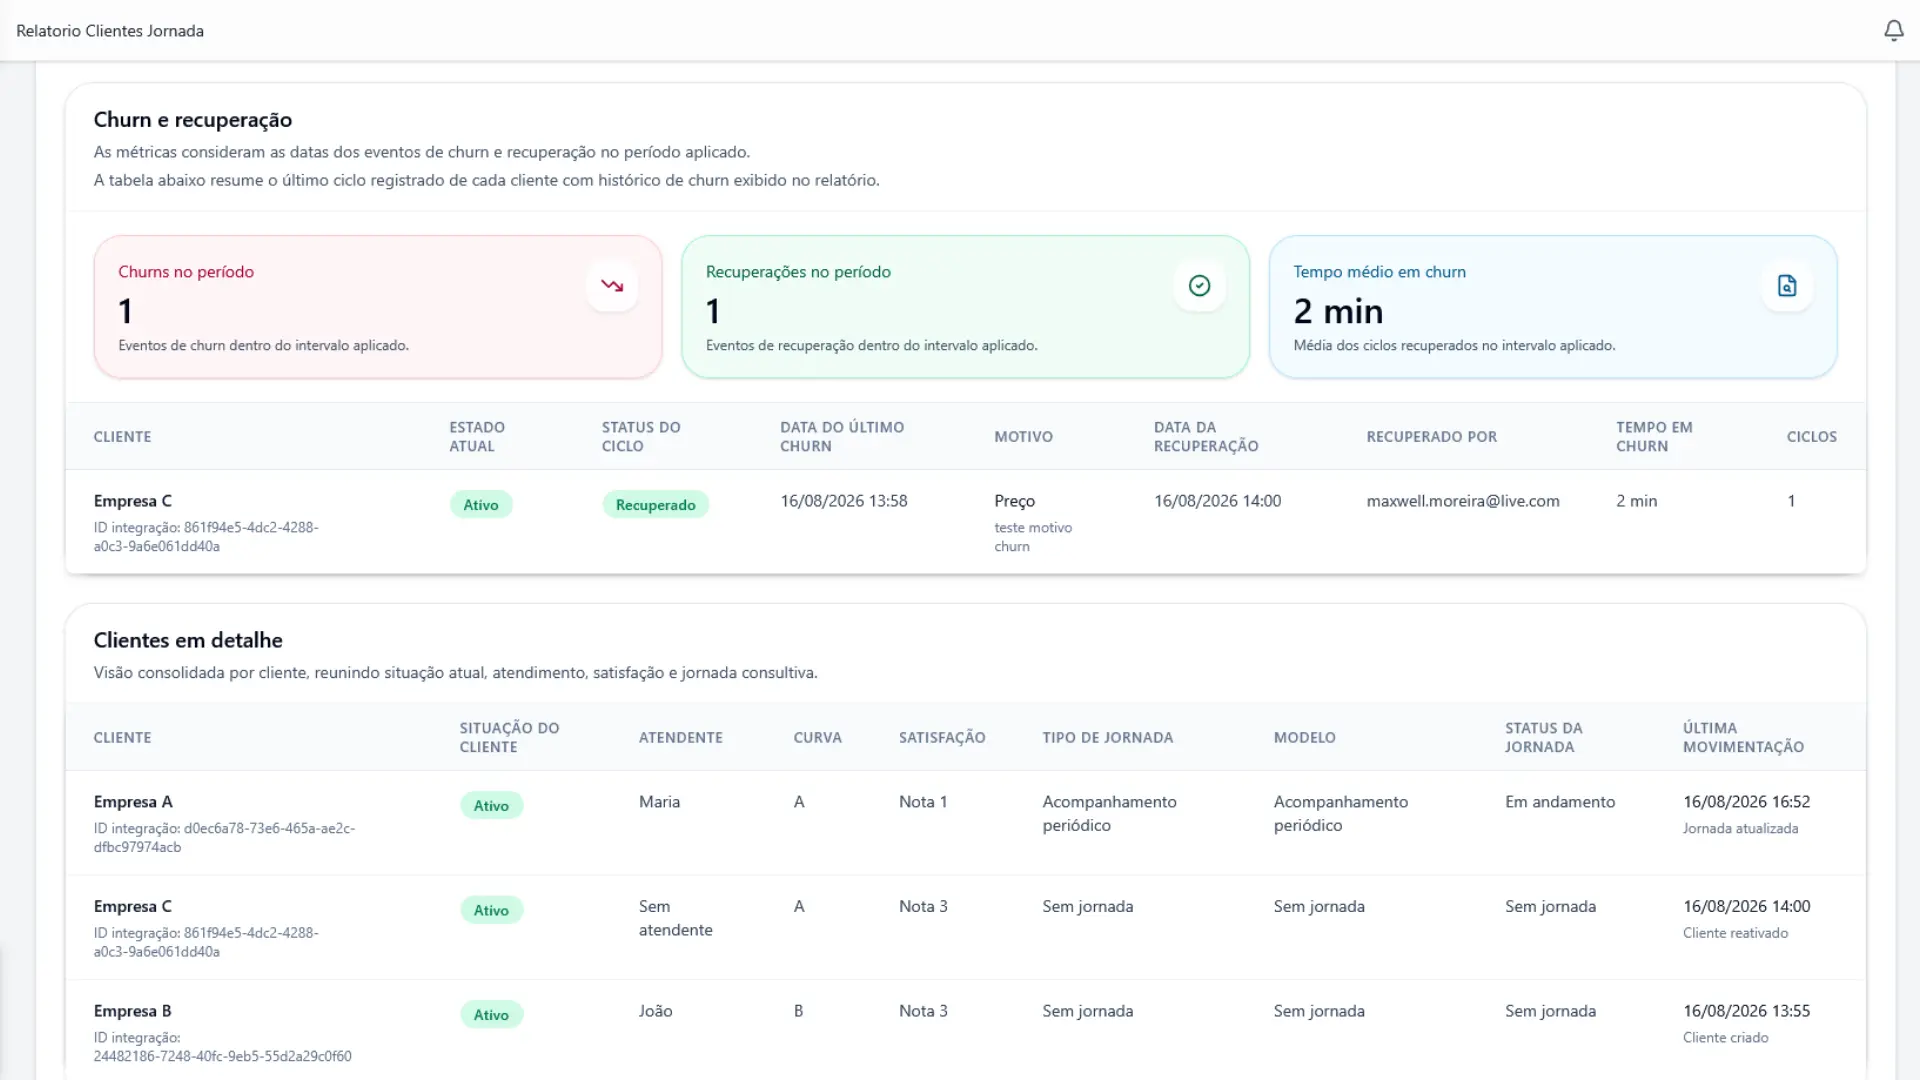Click the 'Satisfação' column header
The image size is (1920, 1080).
(941, 738)
